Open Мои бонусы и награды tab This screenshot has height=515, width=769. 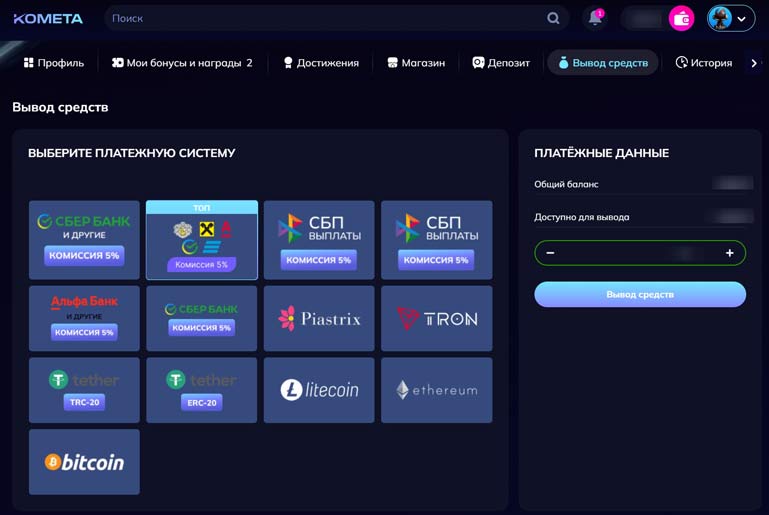181,63
